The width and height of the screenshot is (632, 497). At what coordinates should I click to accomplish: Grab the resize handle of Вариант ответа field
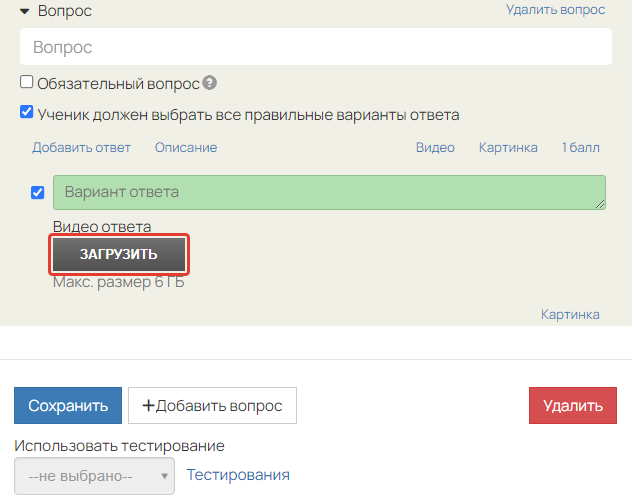601,204
